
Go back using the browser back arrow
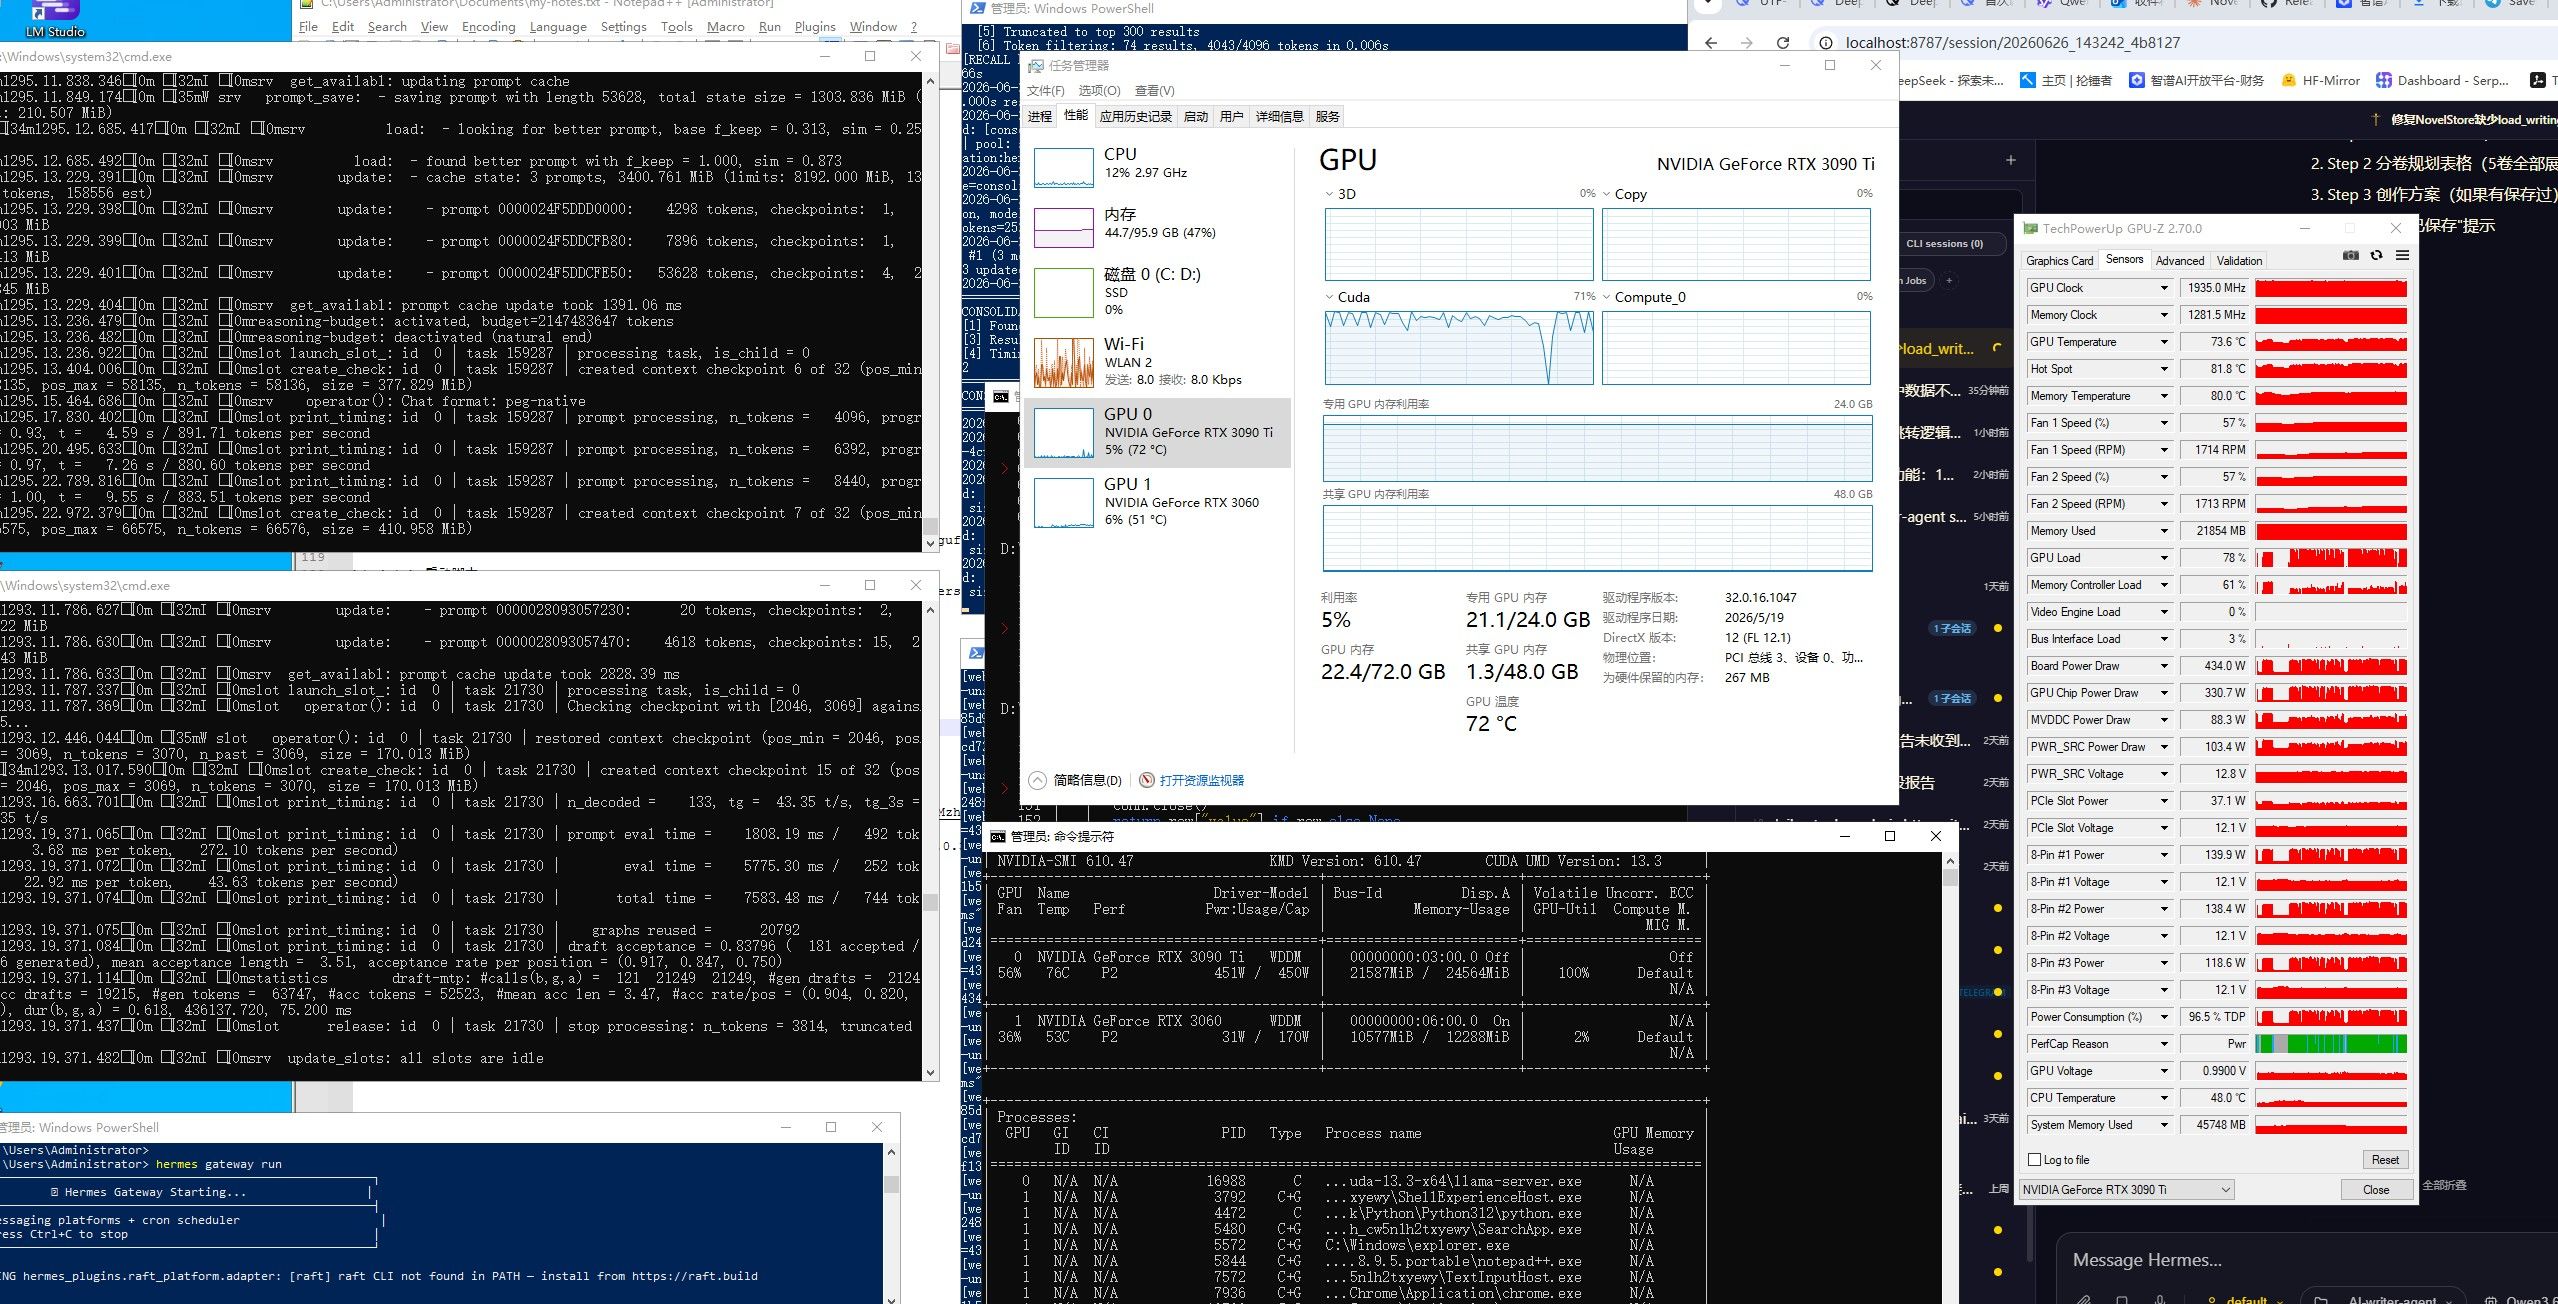click(1711, 43)
